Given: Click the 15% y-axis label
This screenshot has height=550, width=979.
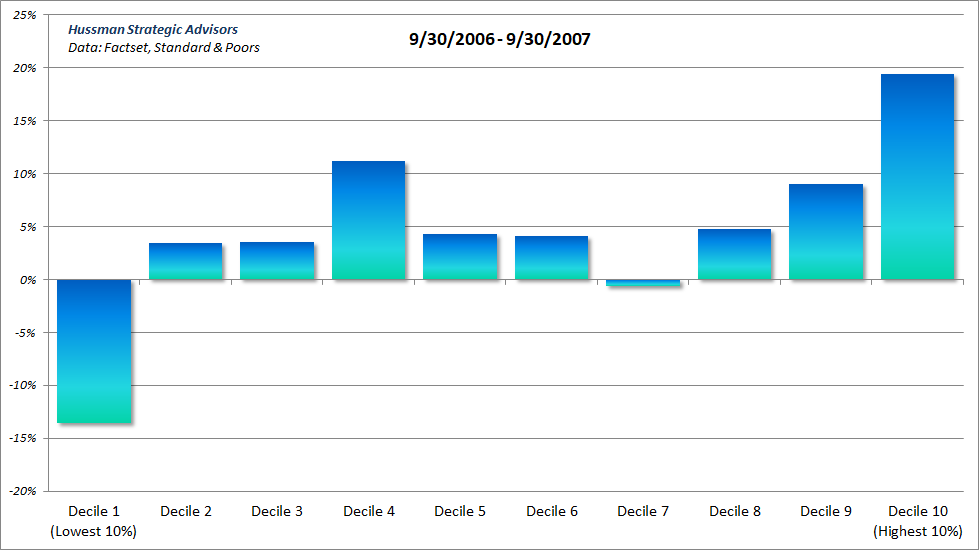Looking at the screenshot, I should pos(25,121).
